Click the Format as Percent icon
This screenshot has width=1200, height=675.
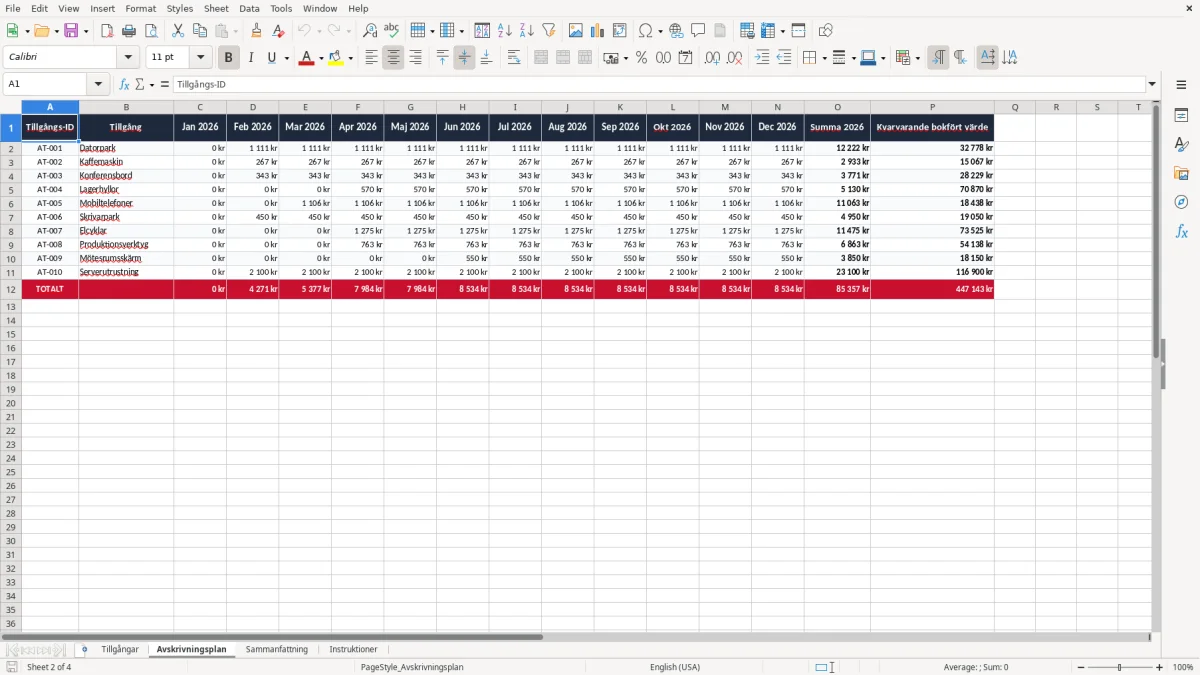[641, 58]
